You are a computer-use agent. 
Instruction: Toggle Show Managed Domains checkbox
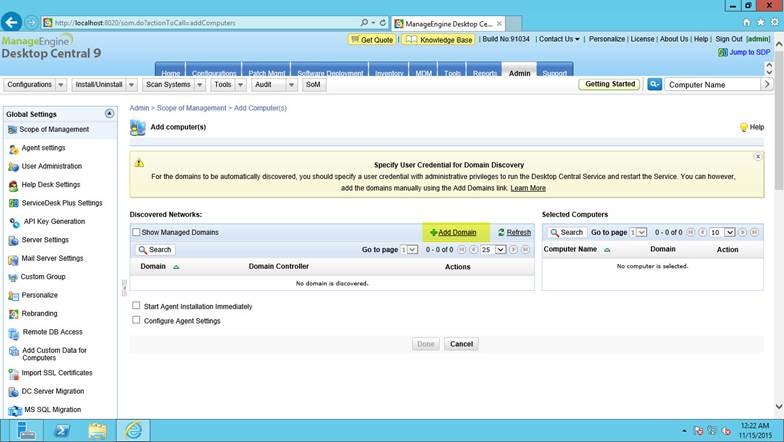[136, 232]
